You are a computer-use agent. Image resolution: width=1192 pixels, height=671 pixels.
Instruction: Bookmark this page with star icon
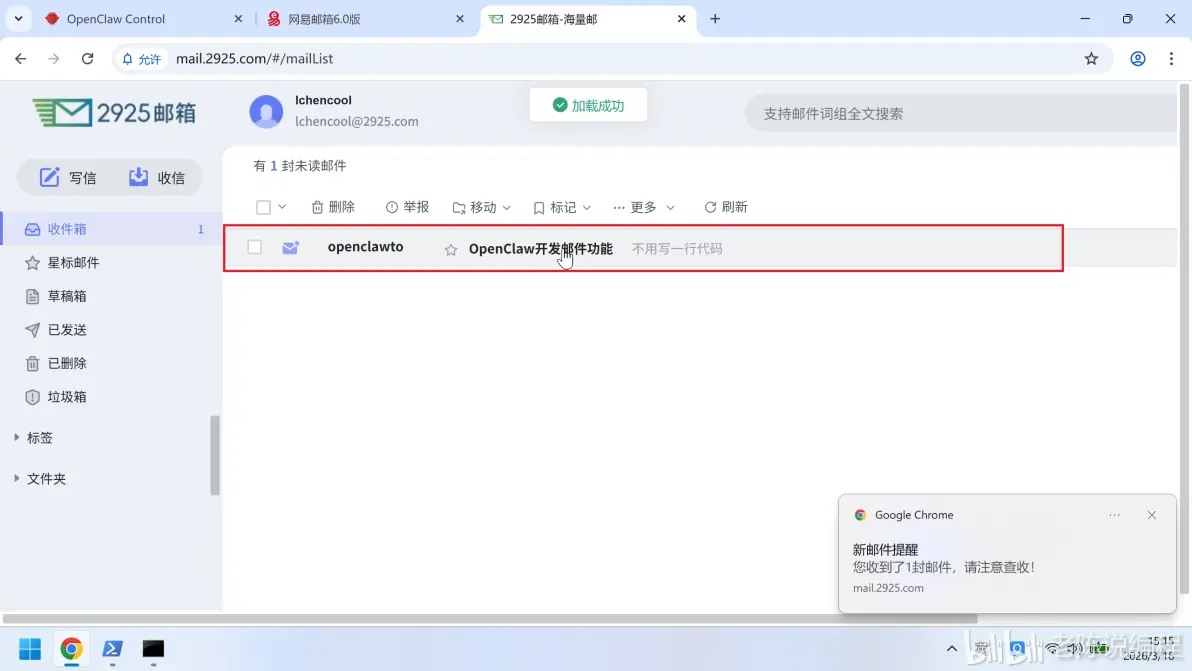click(x=1091, y=59)
